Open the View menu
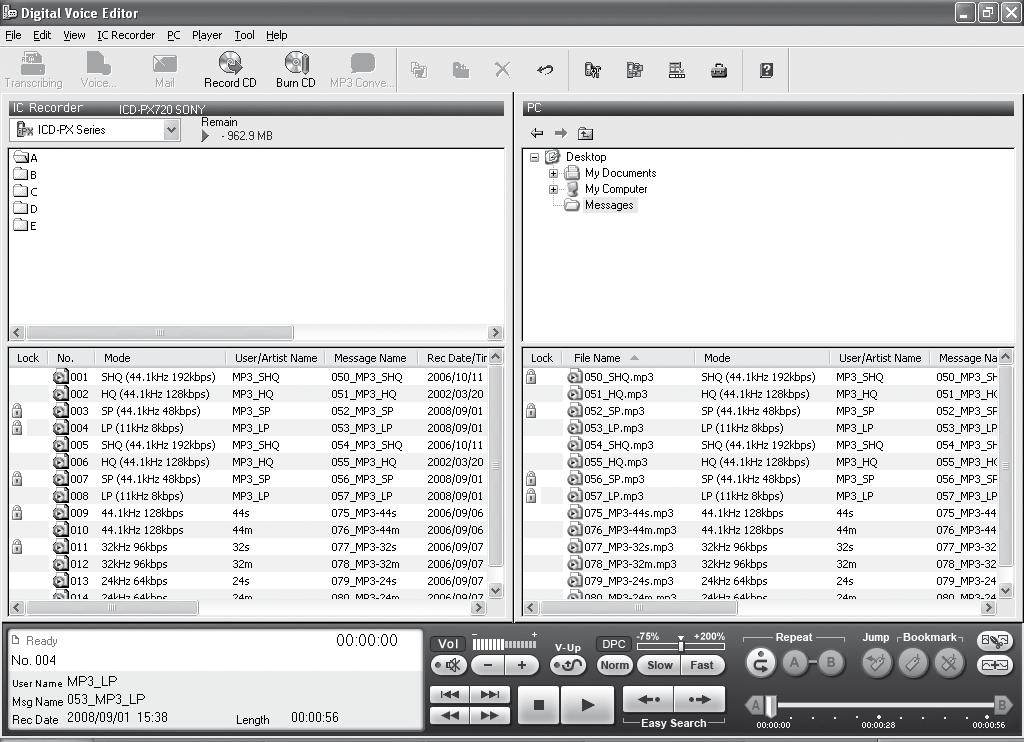Screen dimensions: 1024x742 click(74, 35)
